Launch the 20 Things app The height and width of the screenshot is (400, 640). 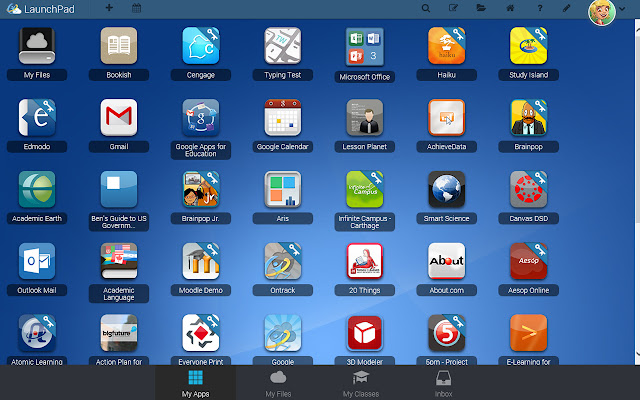pyautogui.click(x=364, y=261)
